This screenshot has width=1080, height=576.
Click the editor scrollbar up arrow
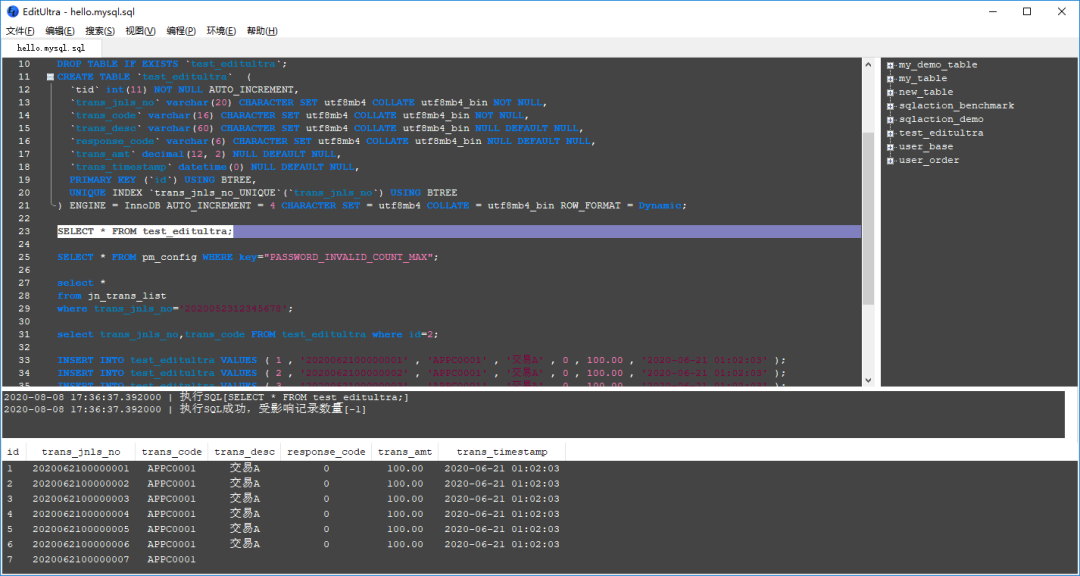click(868, 64)
